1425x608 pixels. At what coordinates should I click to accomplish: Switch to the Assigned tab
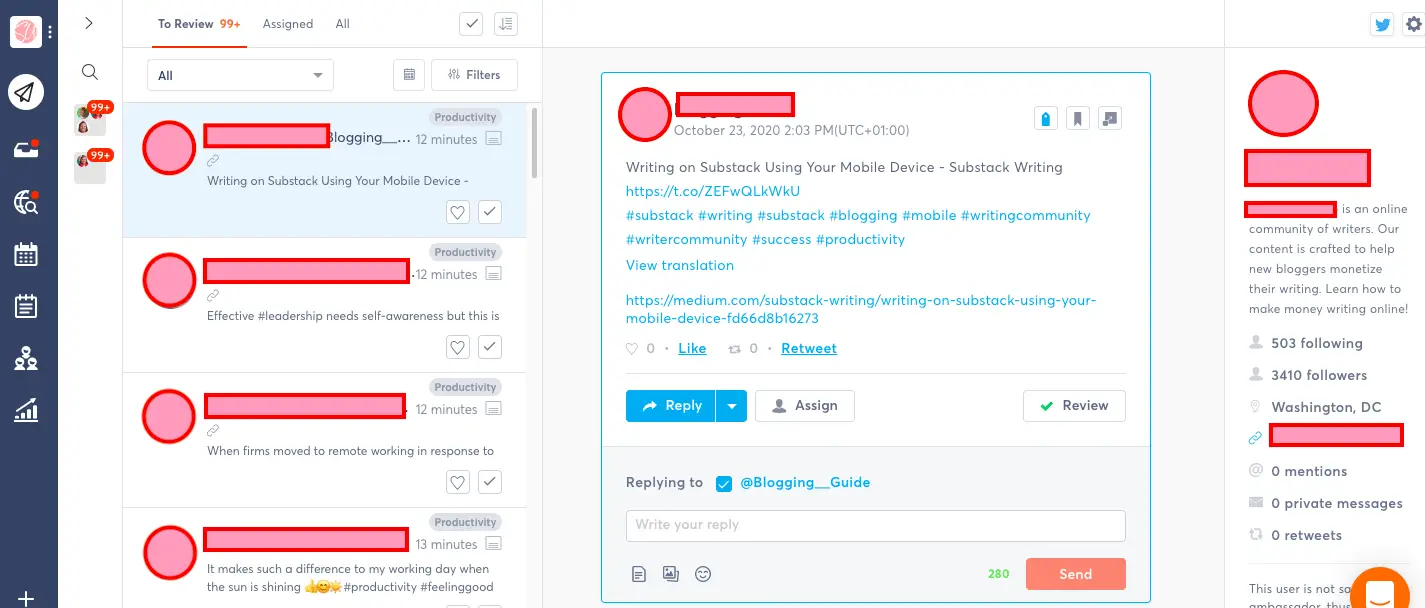pos(288,24)
